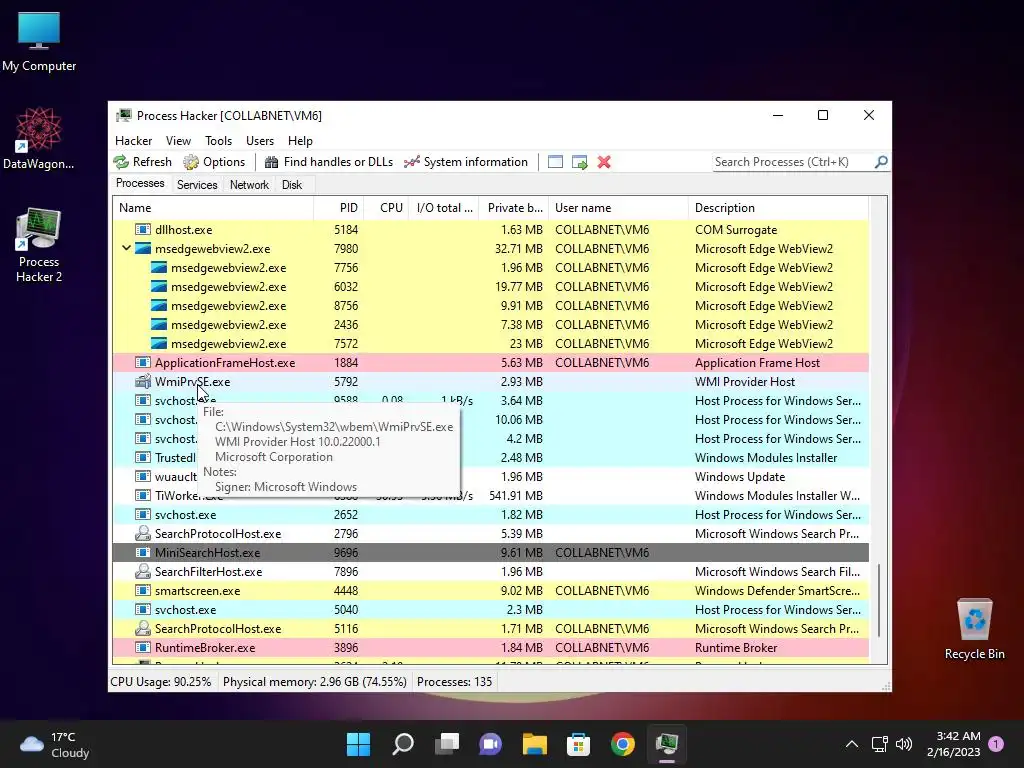Switch to the Disk tab
This screenshot has width=1024, height=768.
point(292,185)
